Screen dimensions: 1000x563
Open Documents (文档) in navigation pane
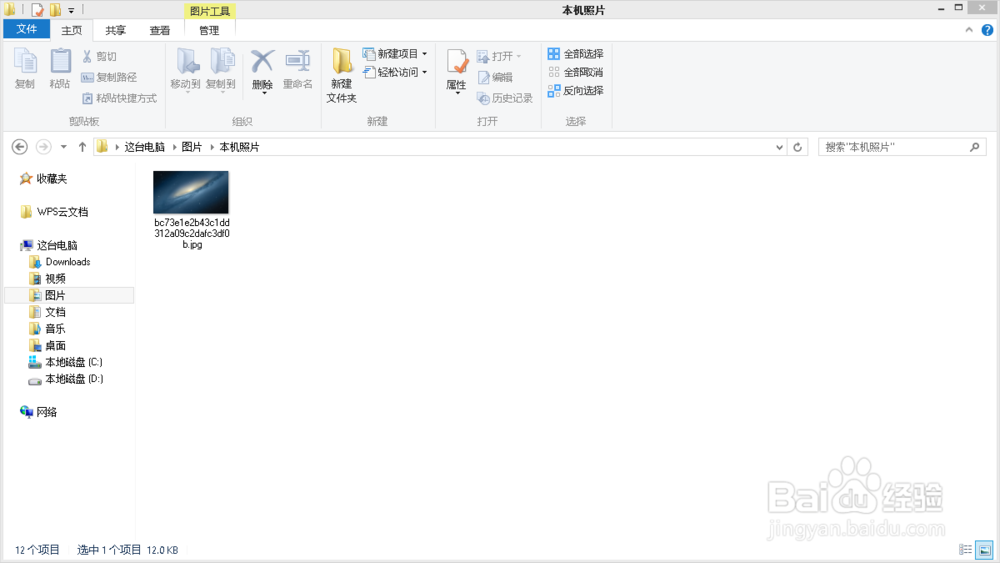point(47,312)
